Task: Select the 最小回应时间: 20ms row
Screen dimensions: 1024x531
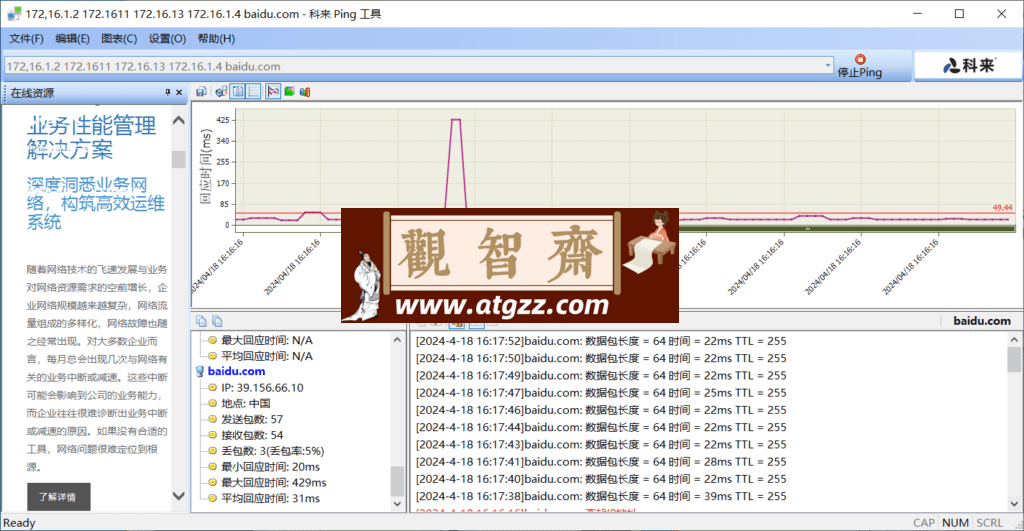Action: coord(270,466)
